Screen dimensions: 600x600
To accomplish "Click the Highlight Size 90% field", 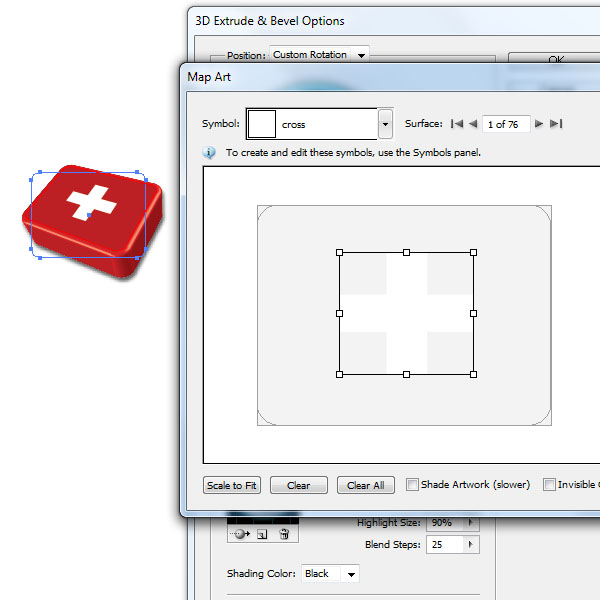I will click(445, 523).
